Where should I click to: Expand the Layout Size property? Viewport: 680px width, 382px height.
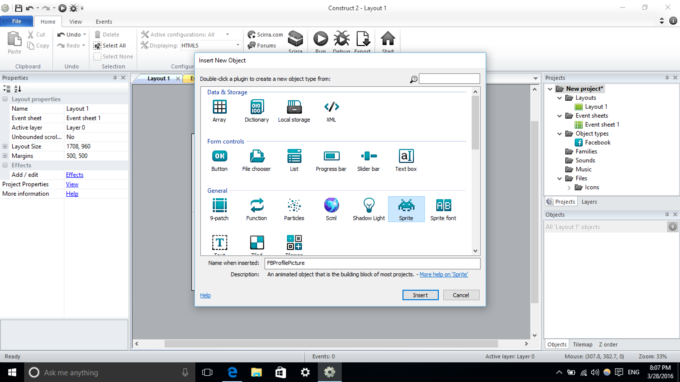[5, 147]
